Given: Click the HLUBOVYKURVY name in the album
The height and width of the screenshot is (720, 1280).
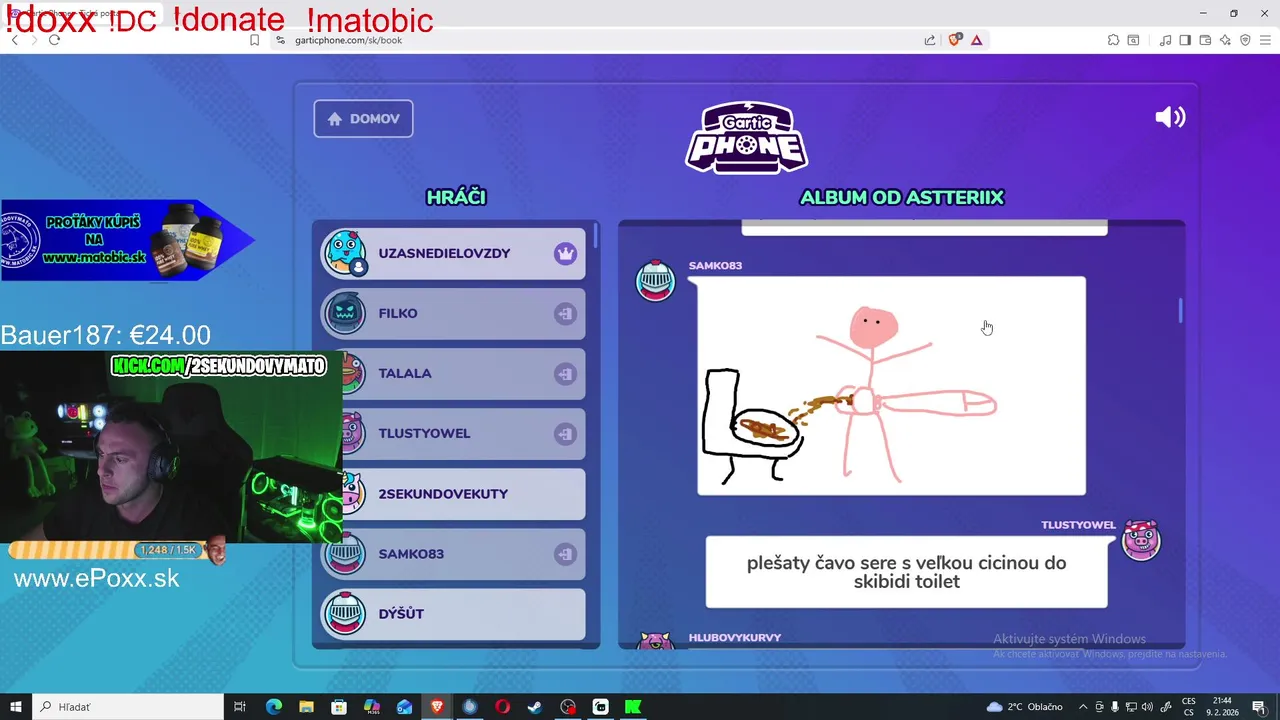Looking at the screenshot, I should click(735, 637).
